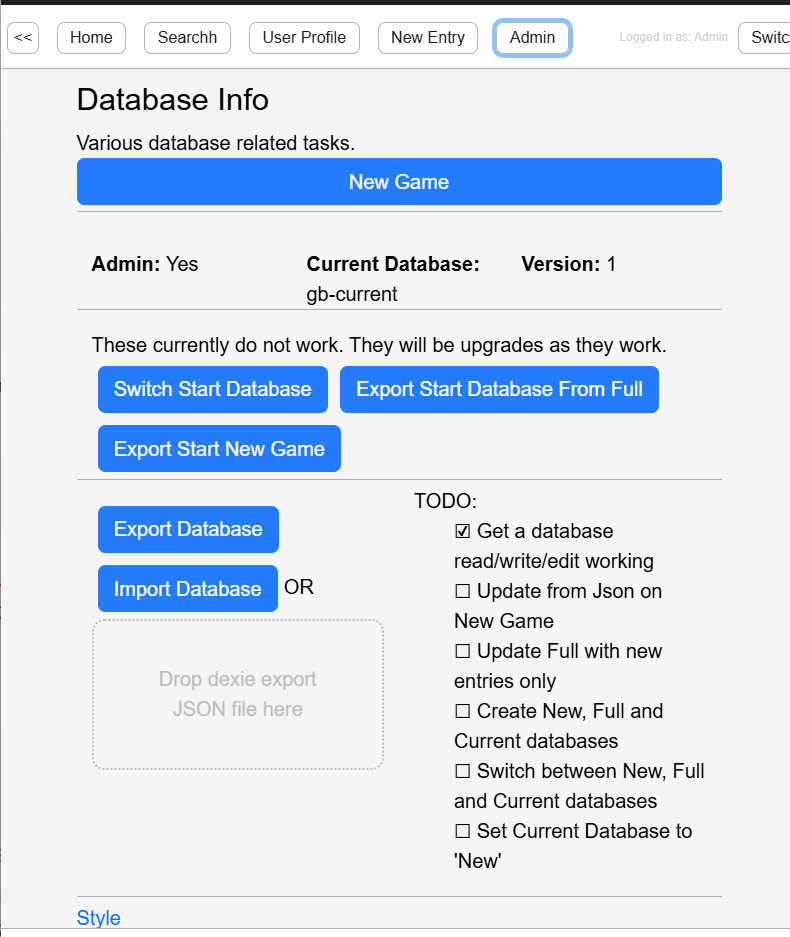Click Export Start Database From Full
The height and width of the screenshot is (937, 790).
tap(499, 389)
